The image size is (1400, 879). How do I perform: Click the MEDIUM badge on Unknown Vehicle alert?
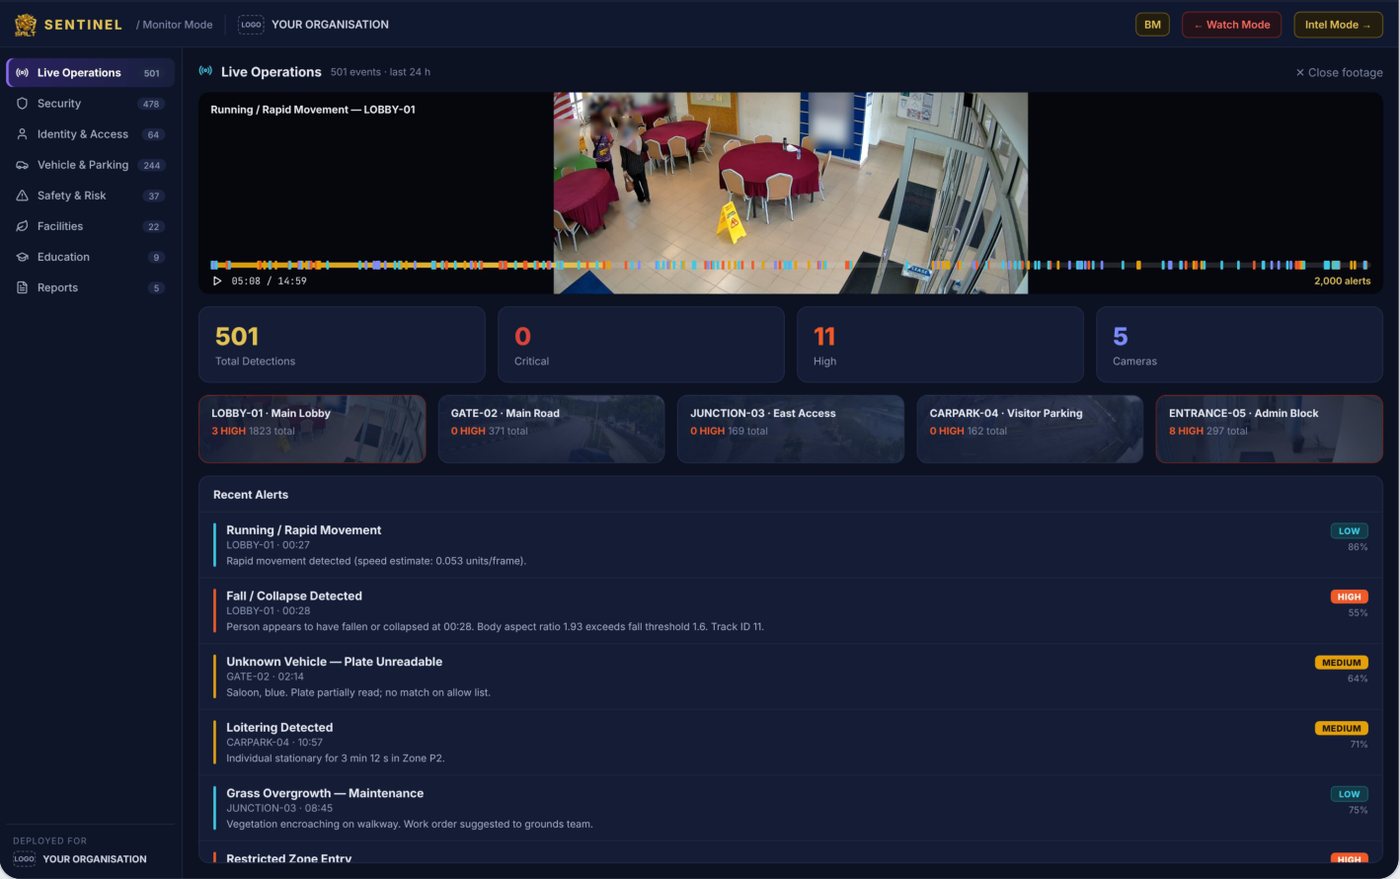1341,662
